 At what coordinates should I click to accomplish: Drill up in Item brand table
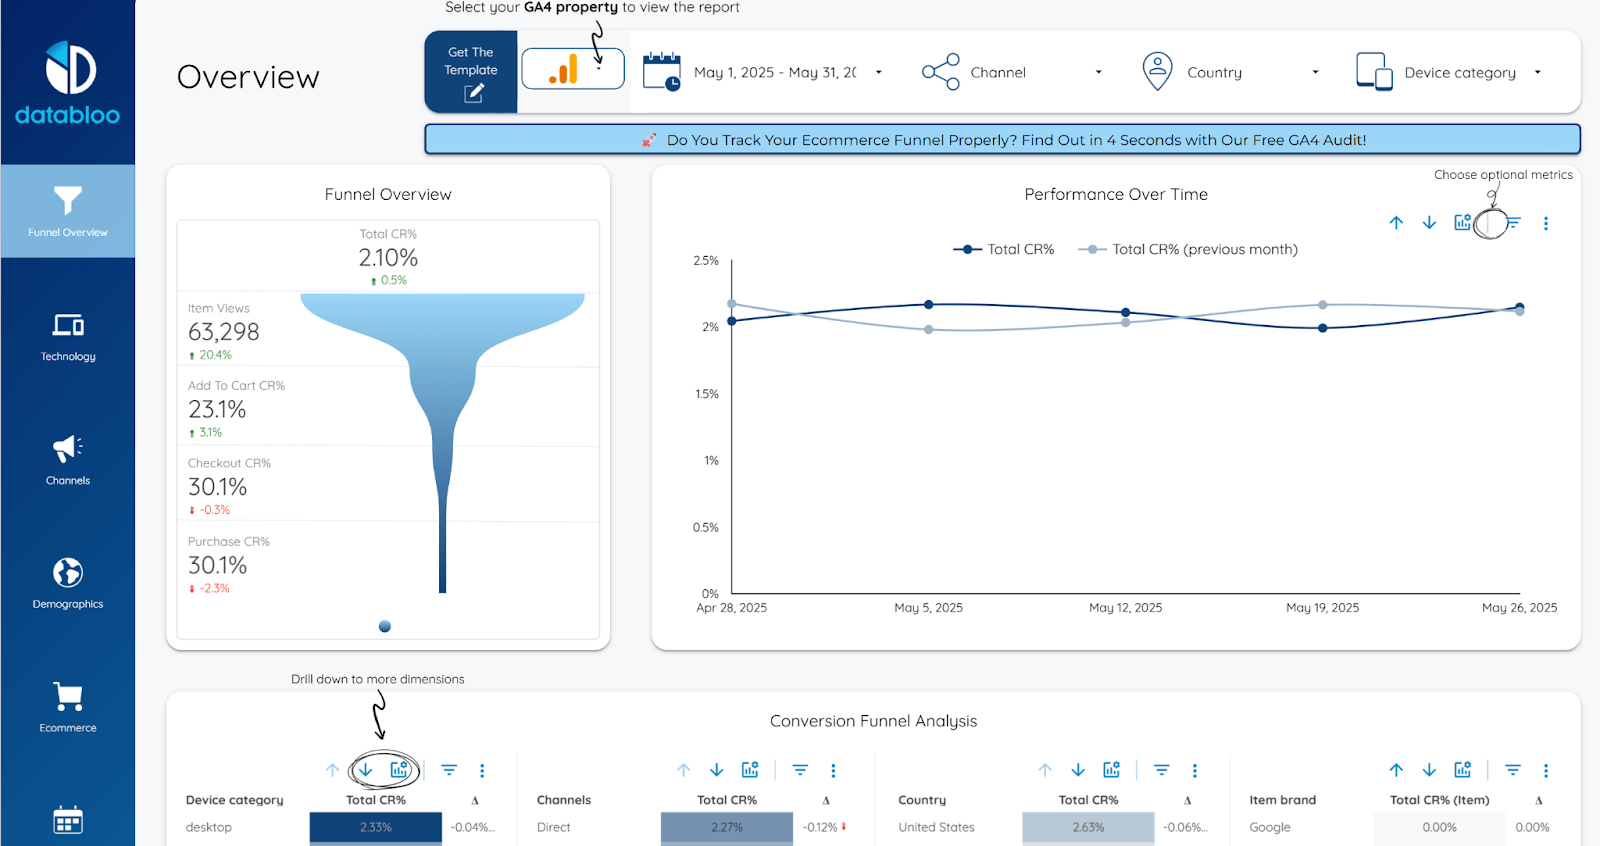point(1396,770)
